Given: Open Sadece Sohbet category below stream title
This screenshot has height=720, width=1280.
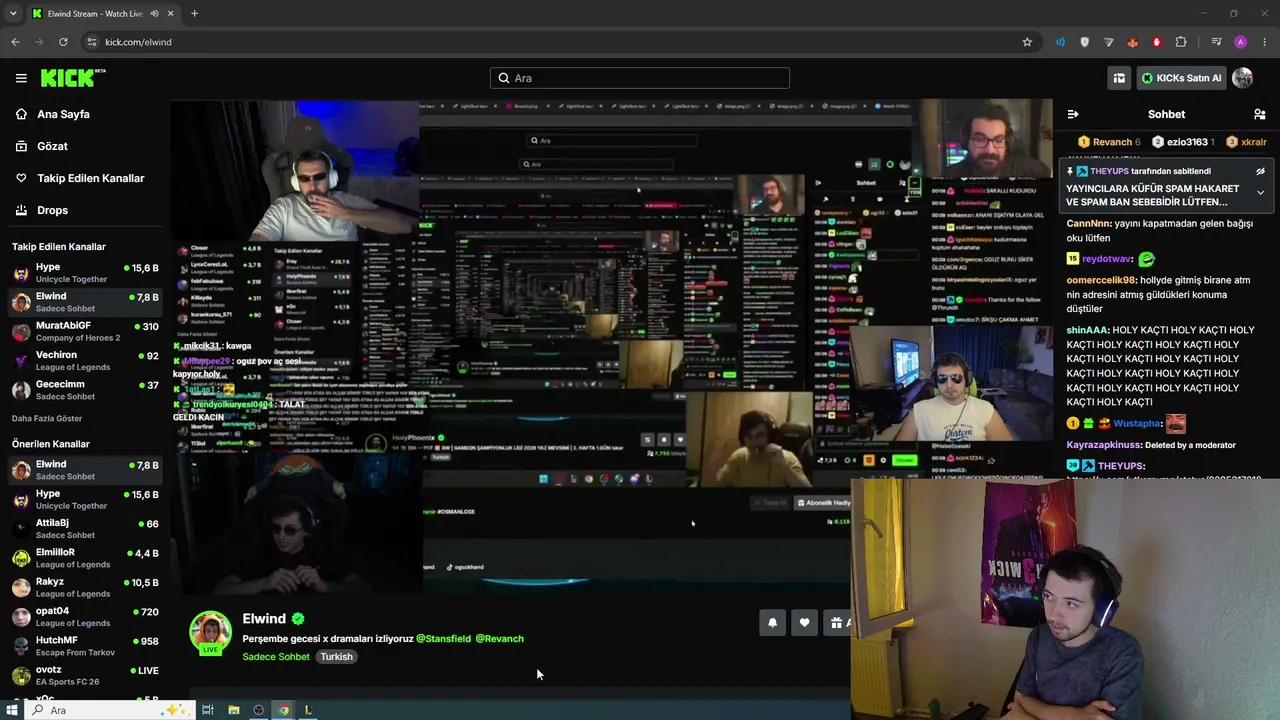Looking at the screenshot, I should pos(276,657).
